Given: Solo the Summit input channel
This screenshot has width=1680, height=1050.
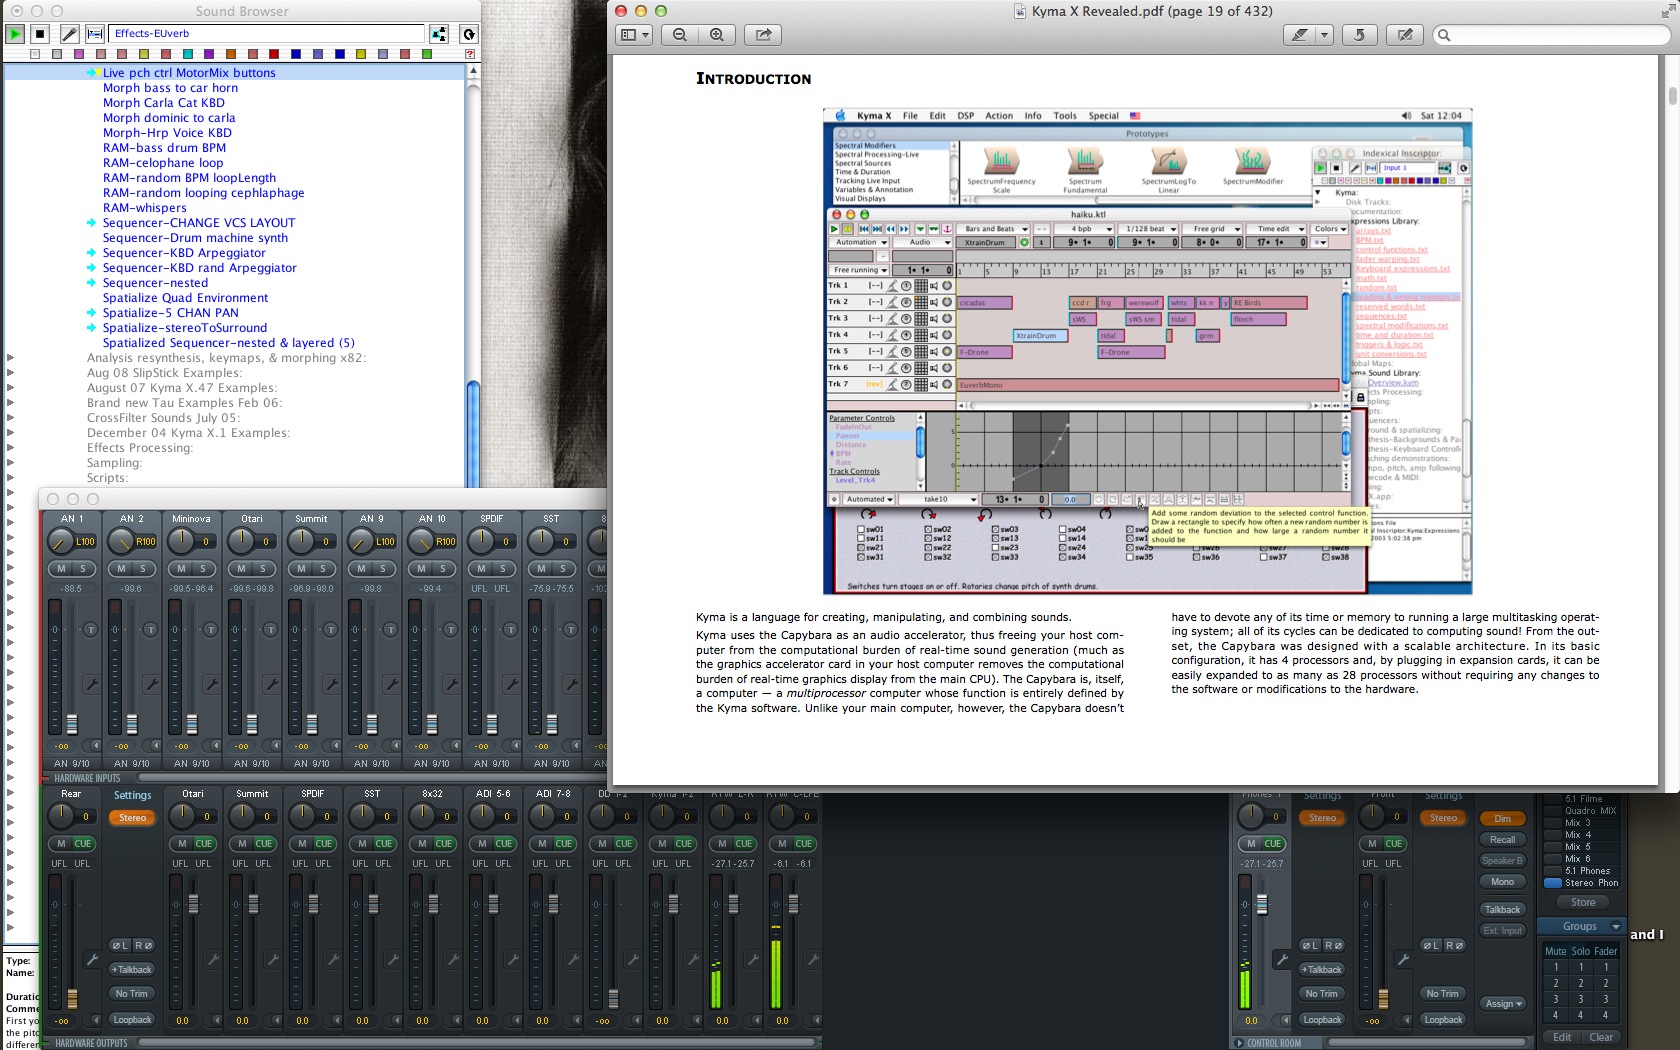Looking at the screenshot, I should 323,569.
